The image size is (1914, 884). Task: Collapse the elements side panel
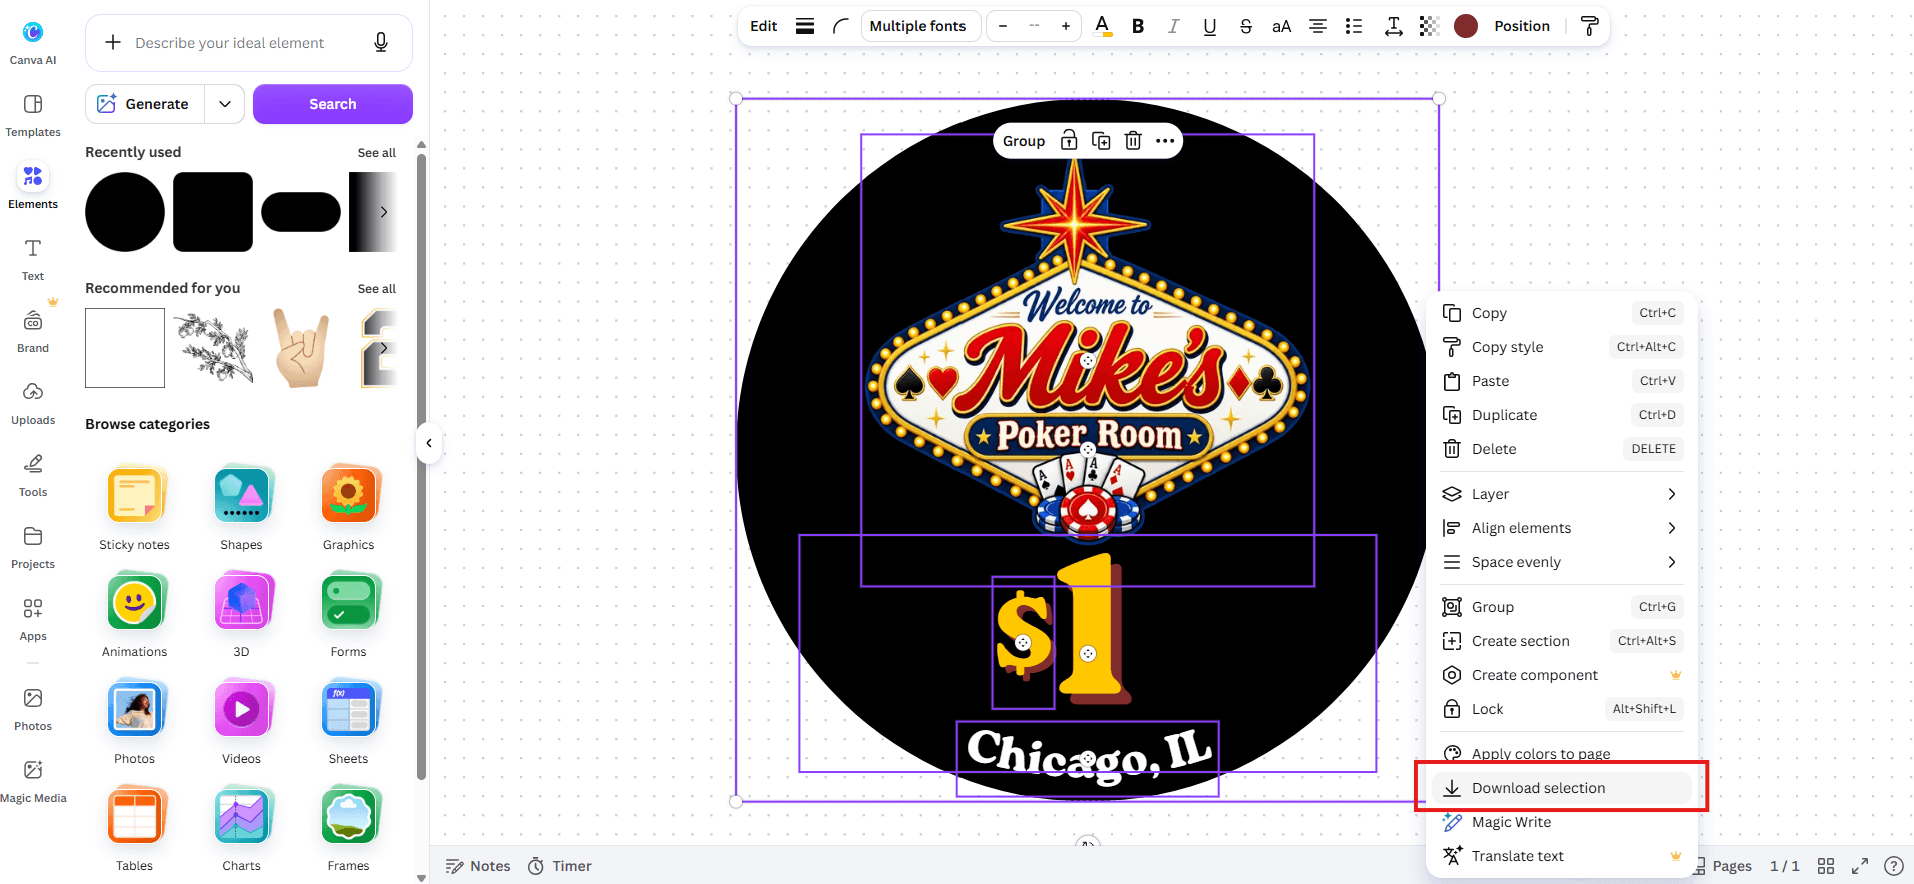(429, 443)
